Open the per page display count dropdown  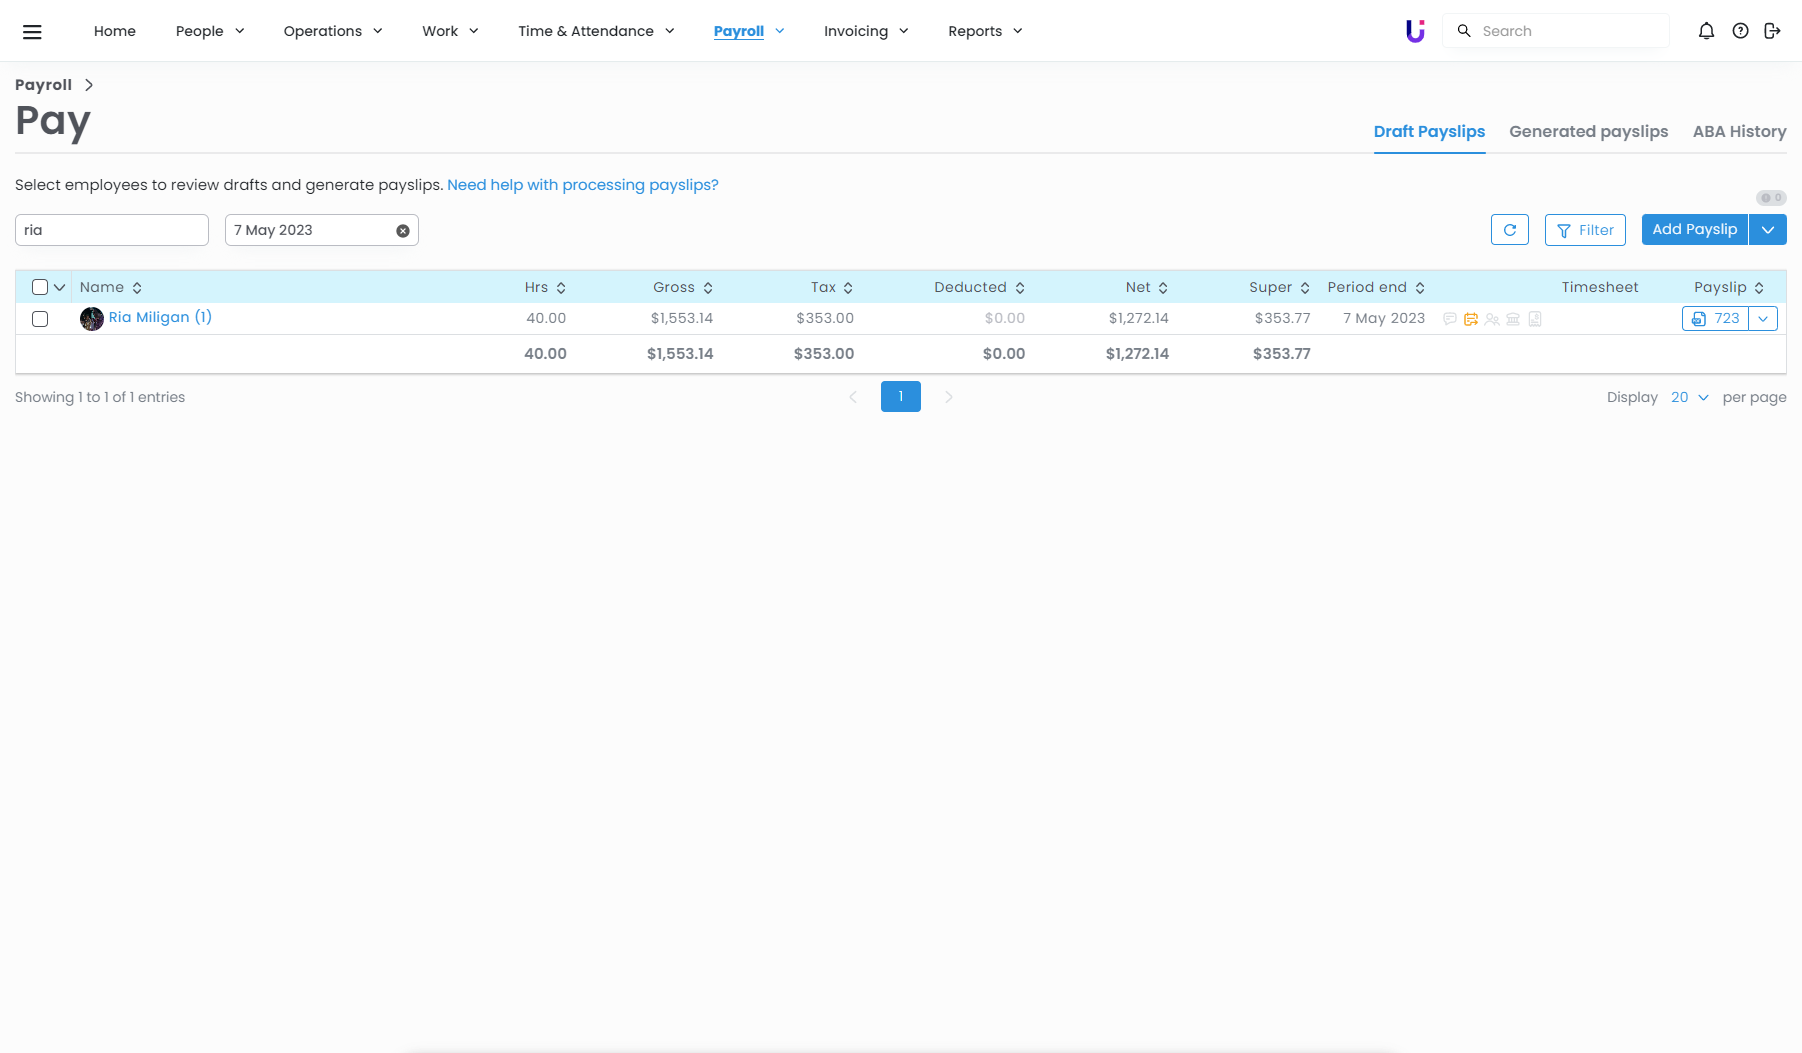click(1689, 397)
